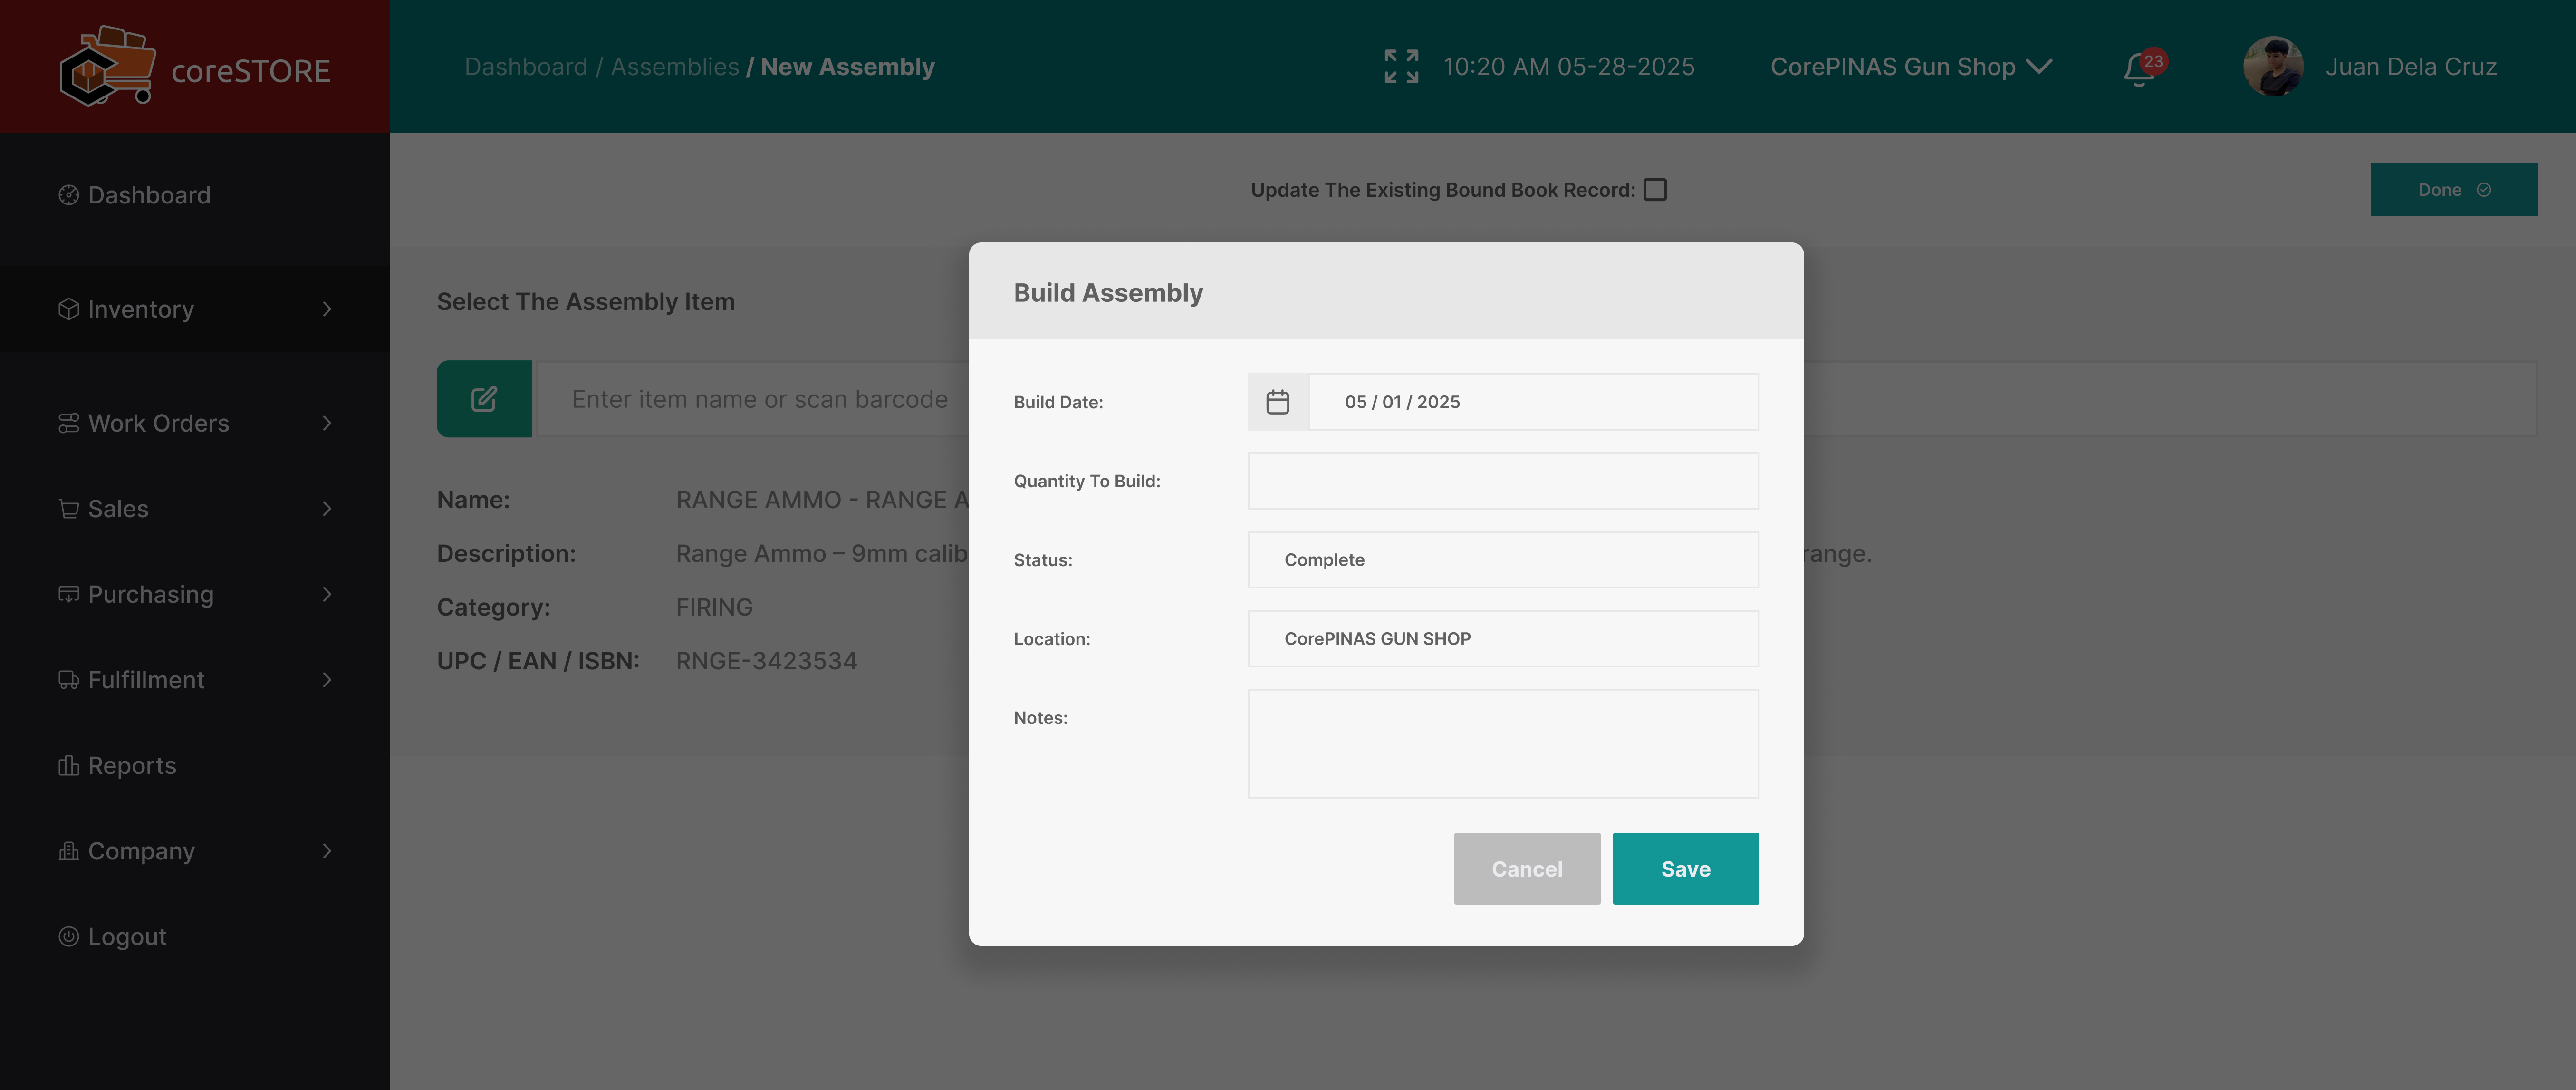Click the Reports chart icon
The image size is (2576, 1090).
(68, 765)
